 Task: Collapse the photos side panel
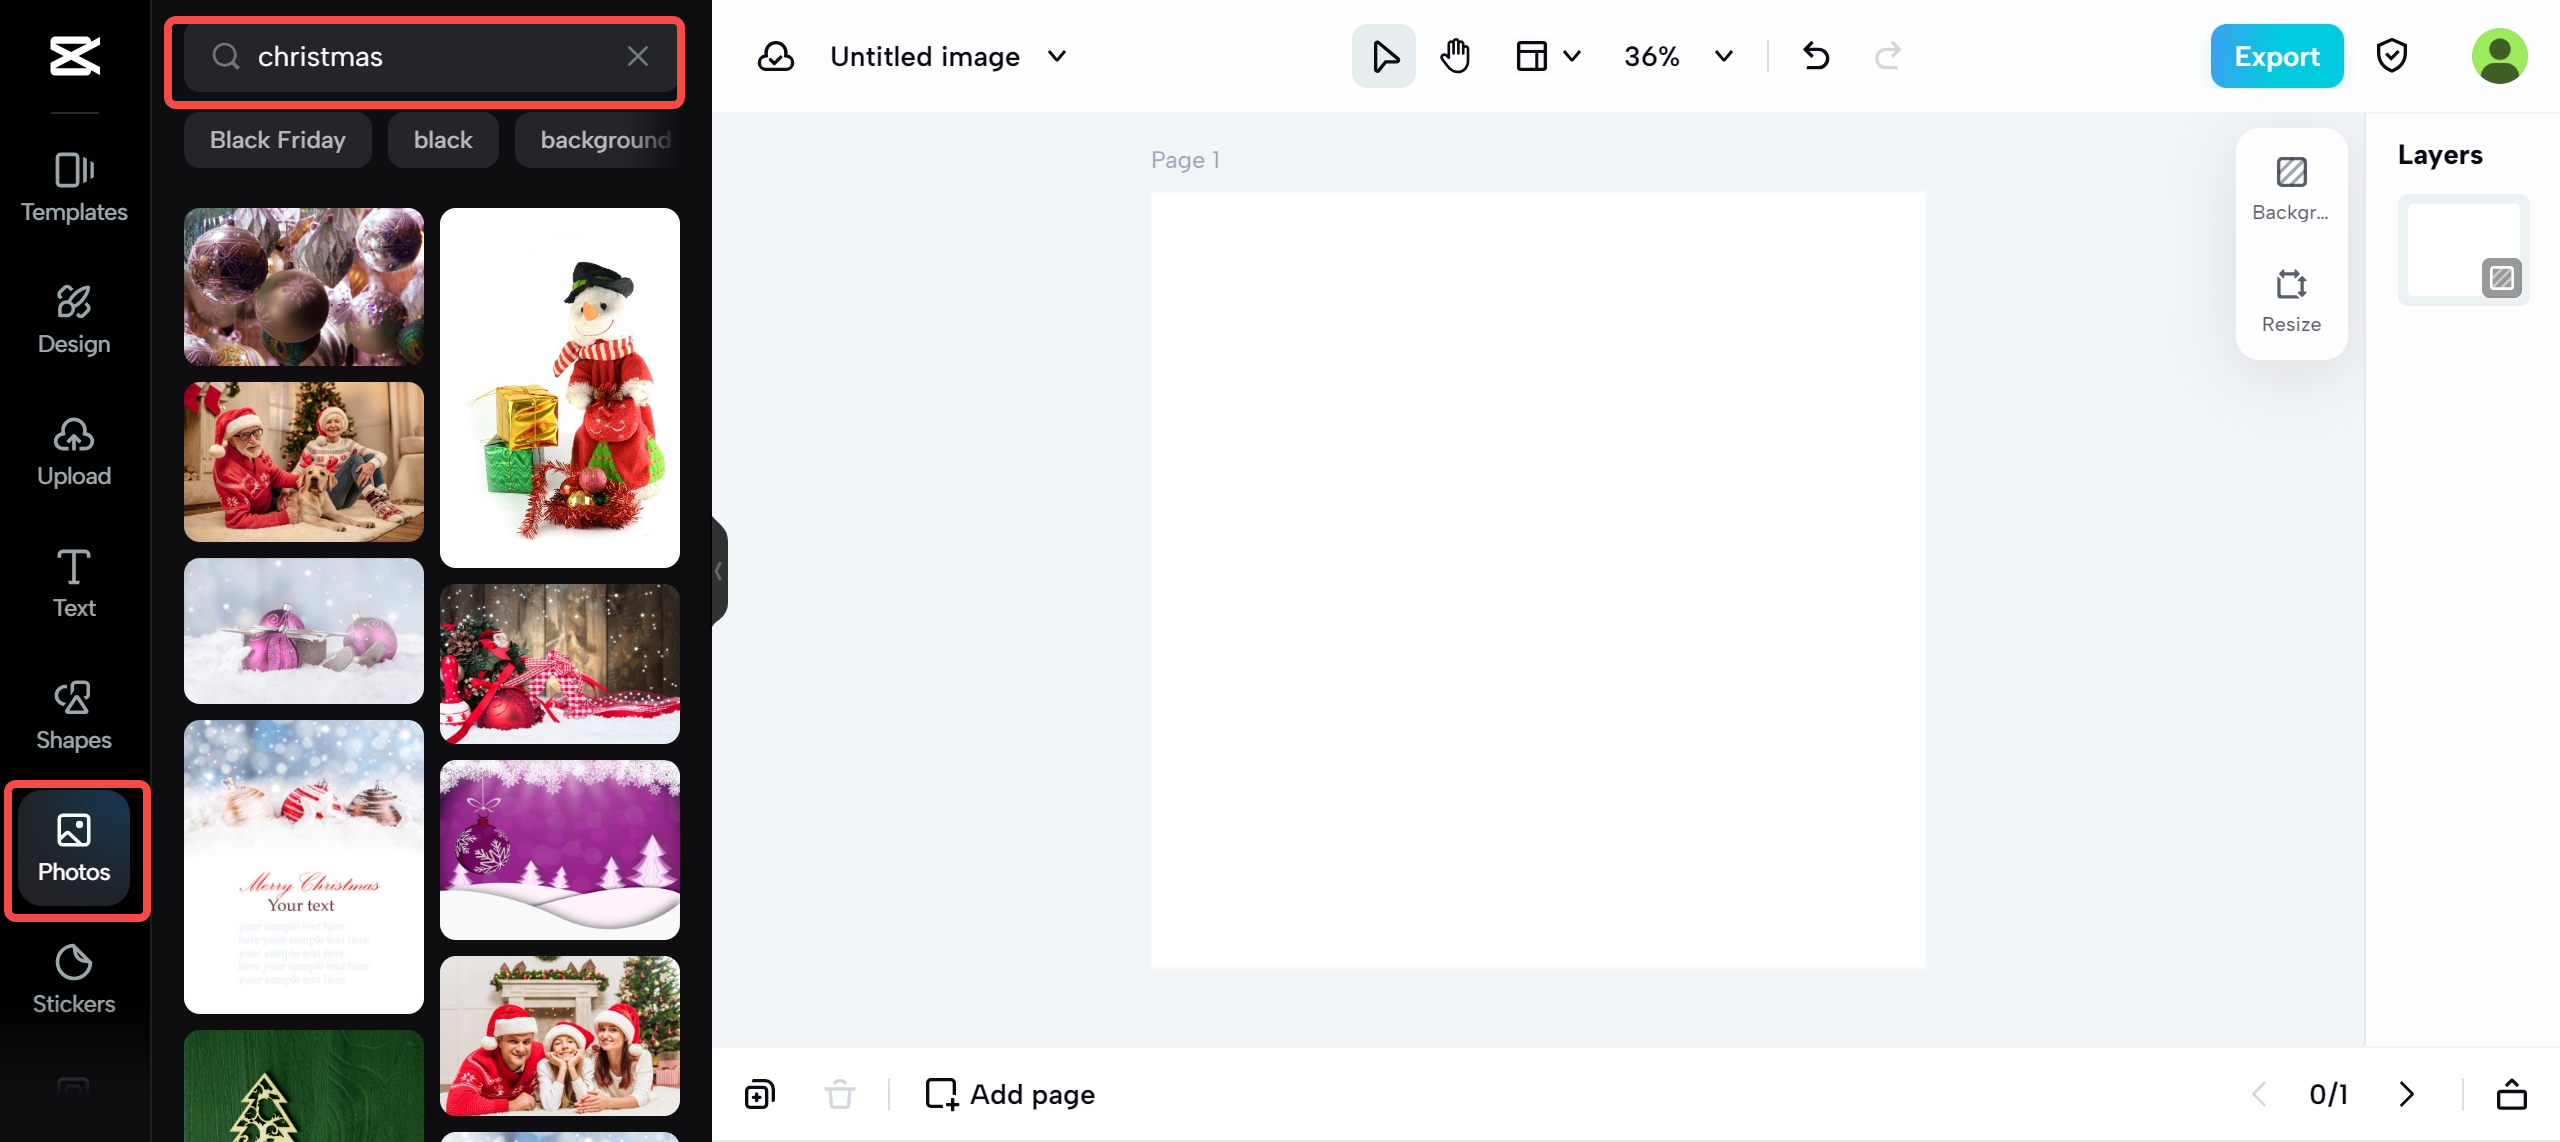tap(719, 571)
